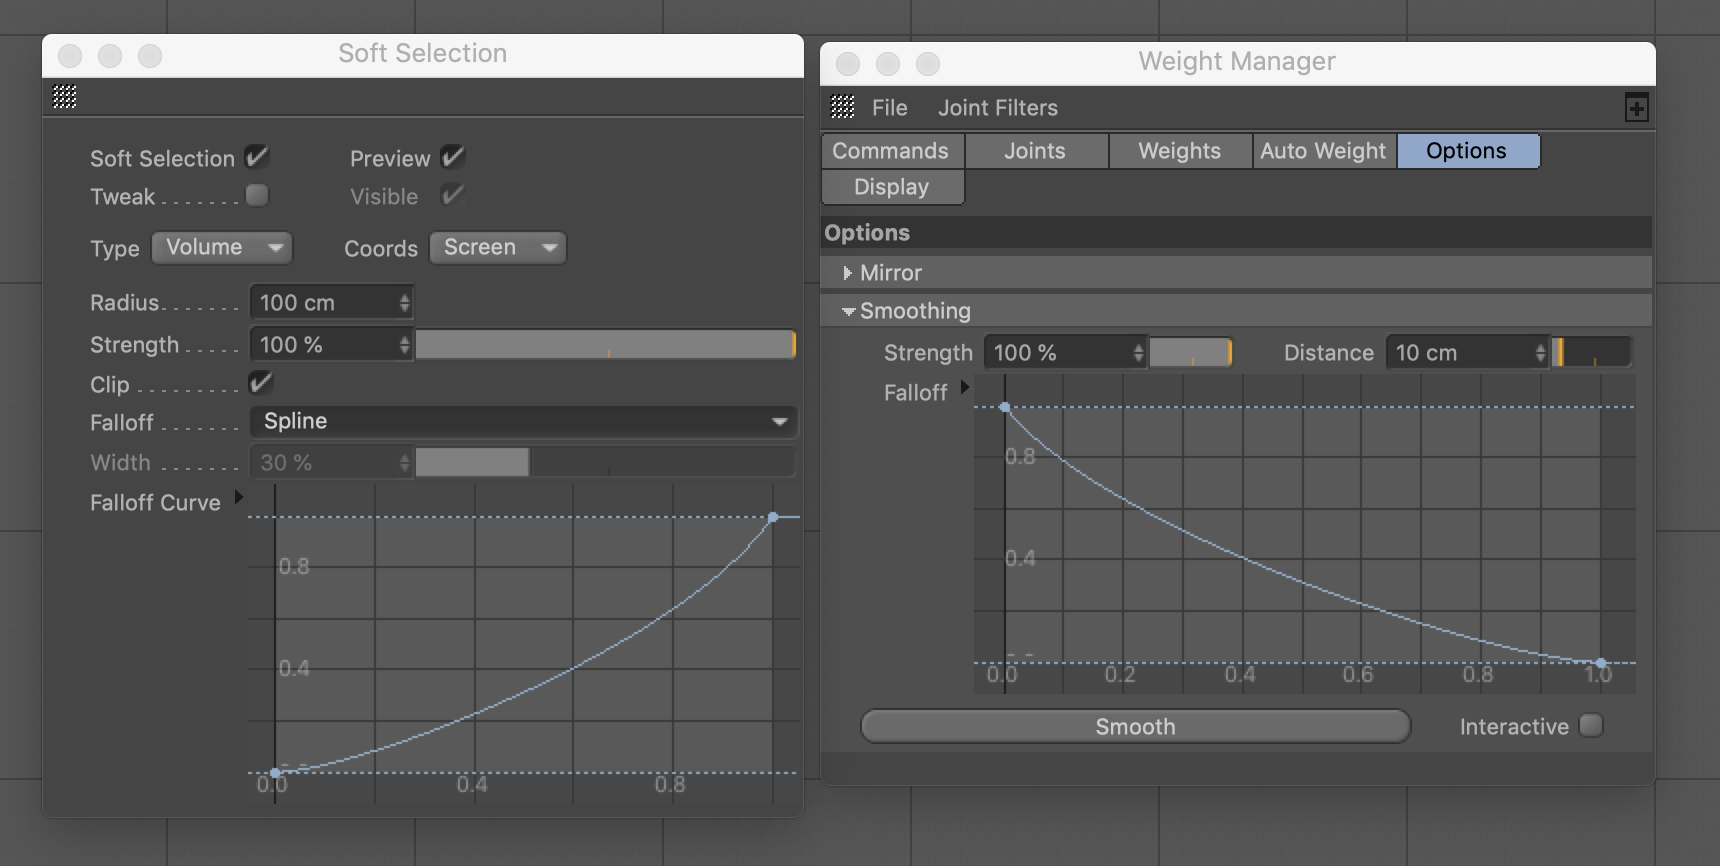The height and width of the screenshot is (866, 1720).
Task: Click the Smoothing Distance stepper arrows
Action: [1540, 353]
